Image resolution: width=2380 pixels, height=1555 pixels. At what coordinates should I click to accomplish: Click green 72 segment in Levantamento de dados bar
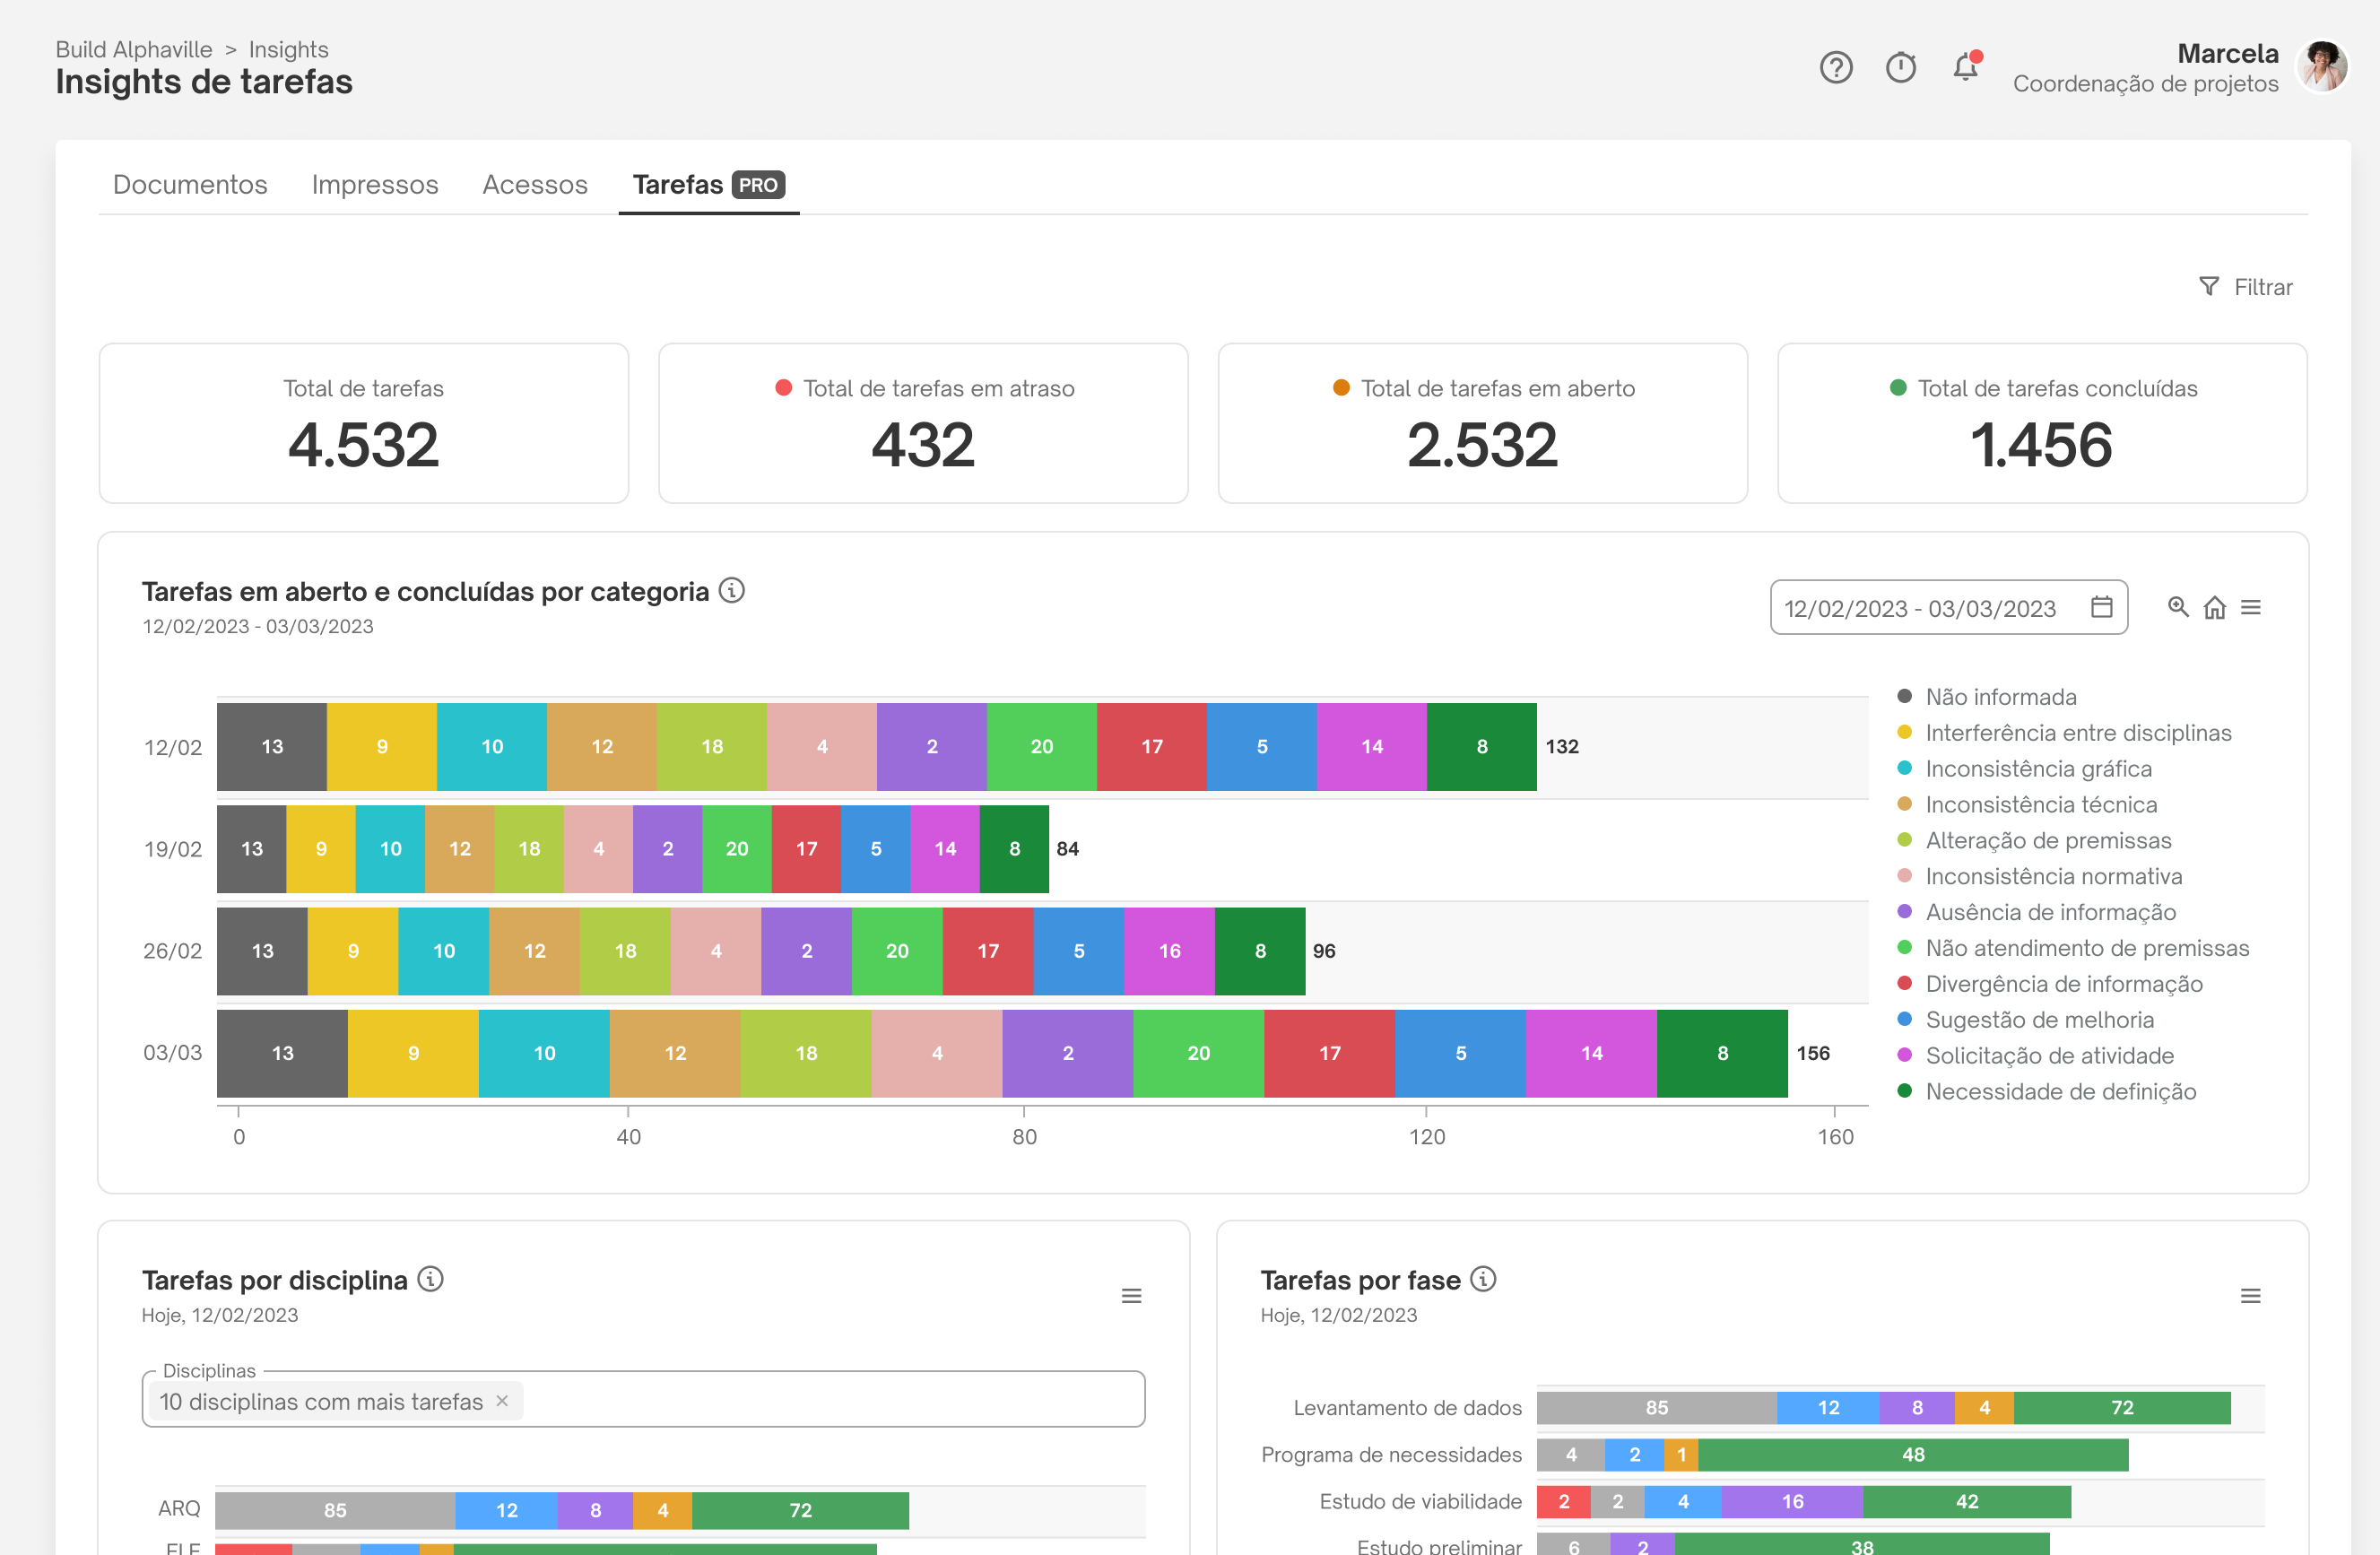[2122, 1408]
